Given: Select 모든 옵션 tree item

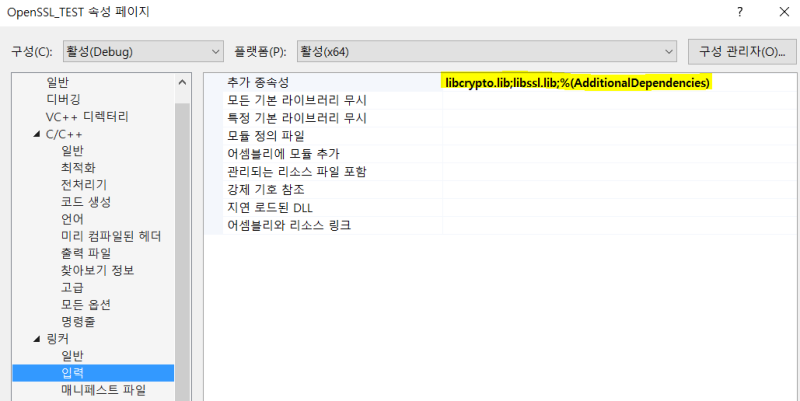Looking at the screenshot, I should (x=86, y=305).
